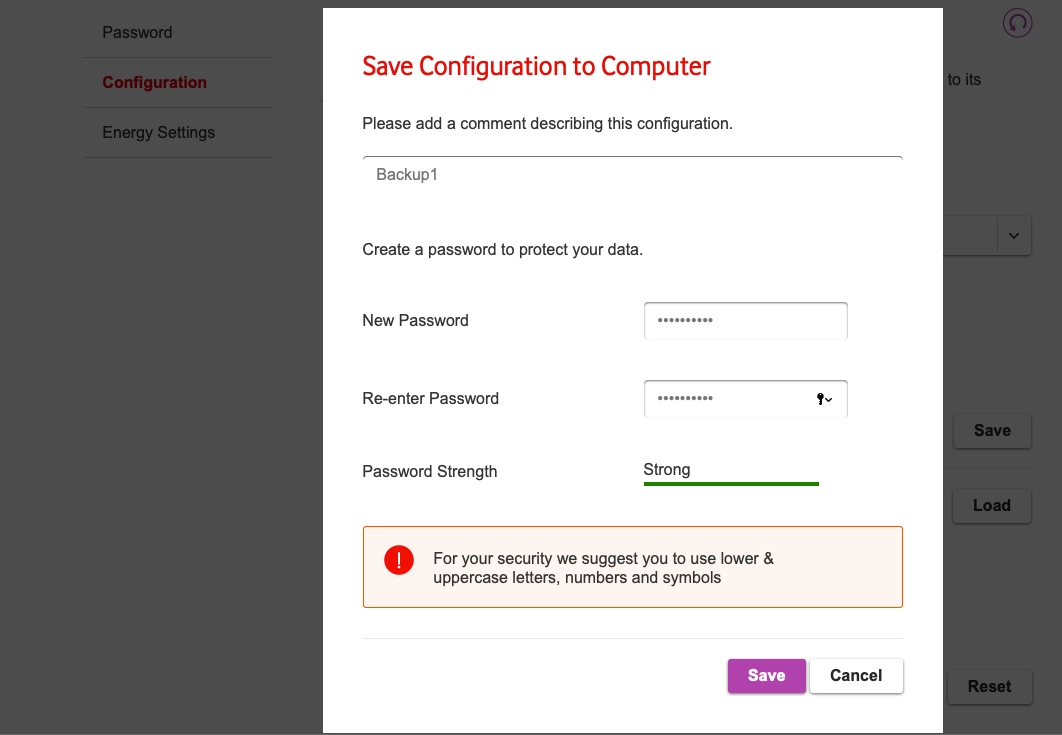Select Configuration in the sidebar
Viewport: 1062px width, 735px height.
[x=154, y=82]
